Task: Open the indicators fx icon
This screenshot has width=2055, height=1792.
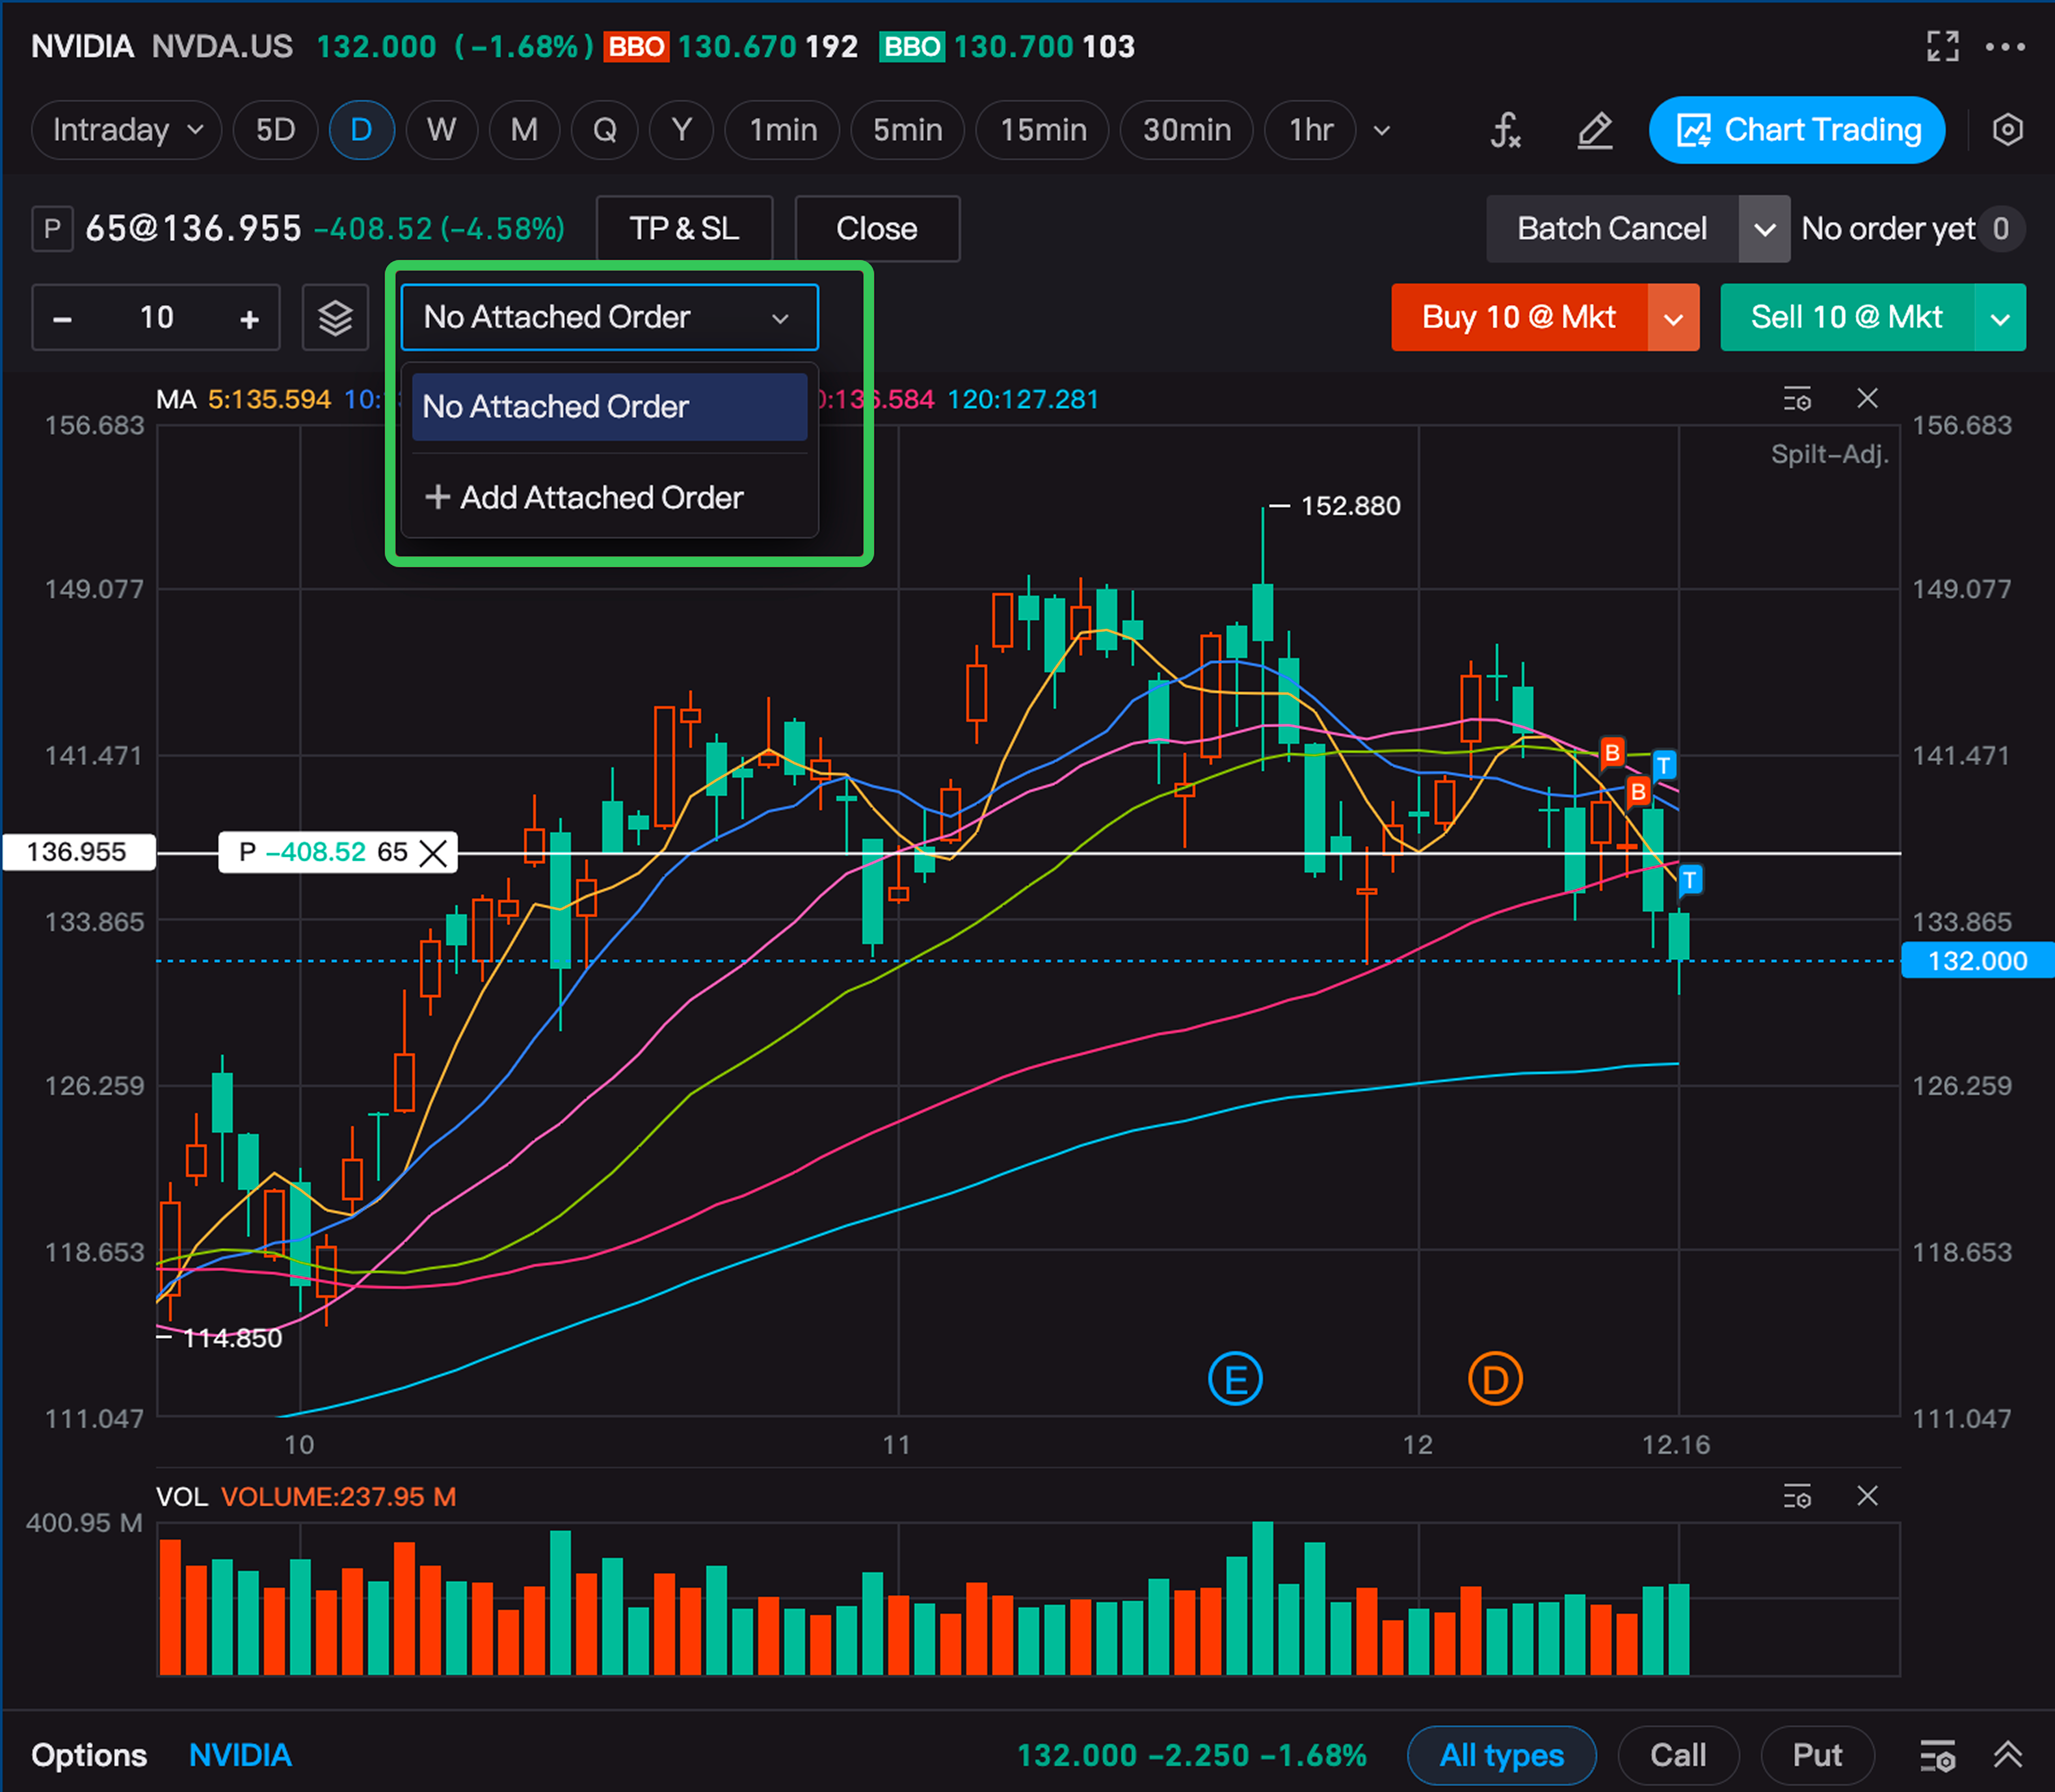Action: tap(1505, 130)
